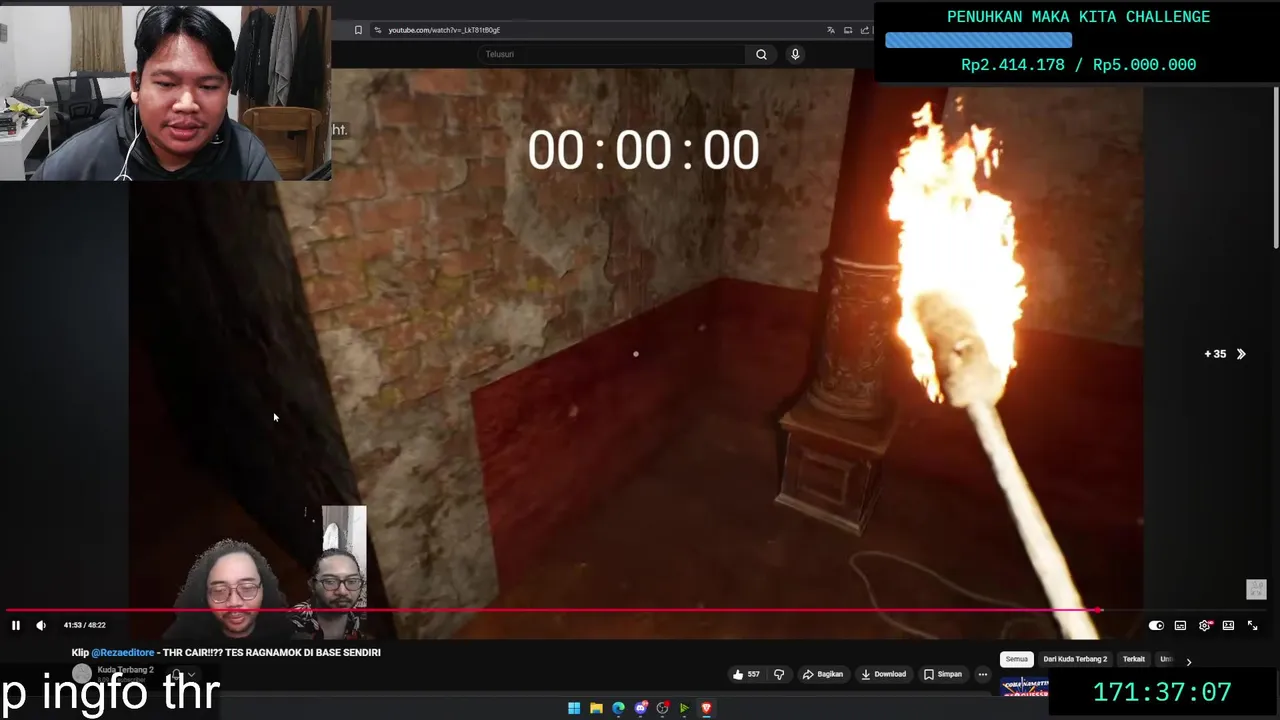Viewport: 1280px width, 720px height.
Task: Select the Dari Kuda Terbang 2 chip
Action: [1075, 659]
